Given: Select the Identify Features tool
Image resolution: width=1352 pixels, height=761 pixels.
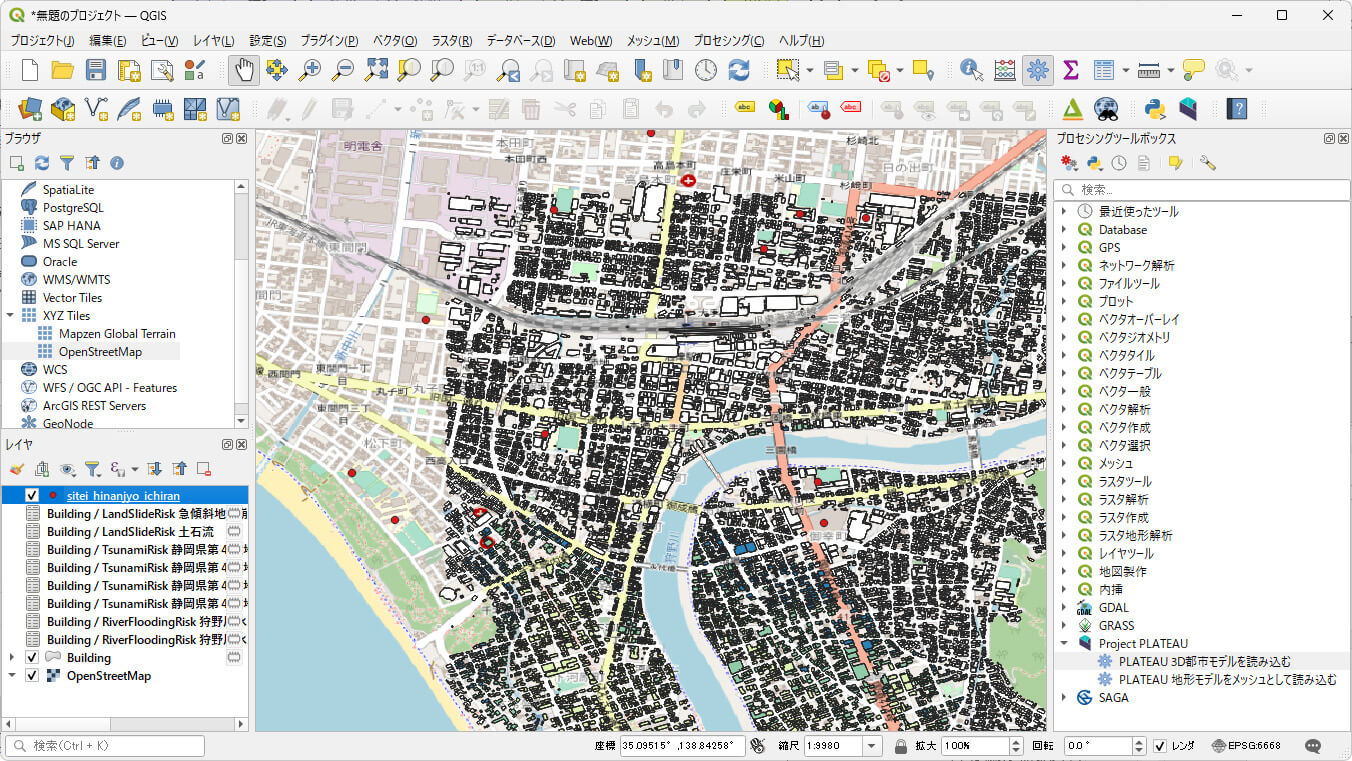Looking at the screenshot, I should 971,70.
